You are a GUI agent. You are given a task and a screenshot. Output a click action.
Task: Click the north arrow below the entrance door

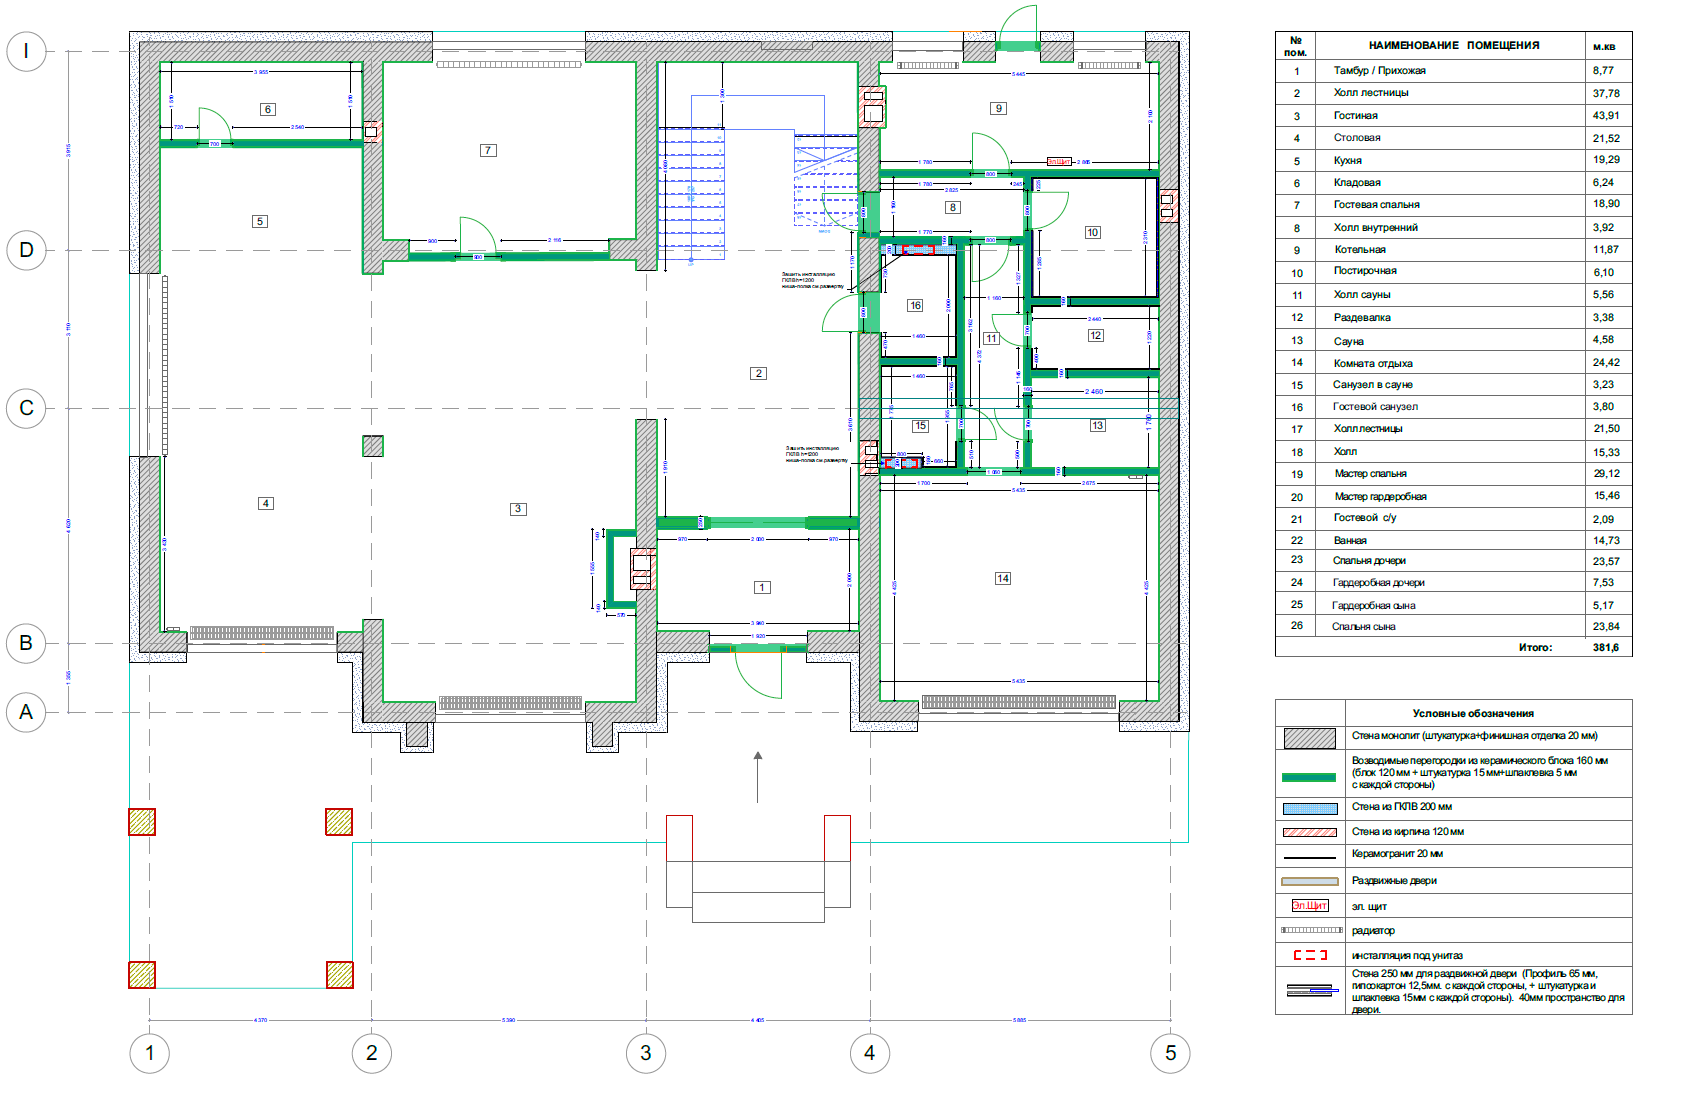[x=758, y=776]
